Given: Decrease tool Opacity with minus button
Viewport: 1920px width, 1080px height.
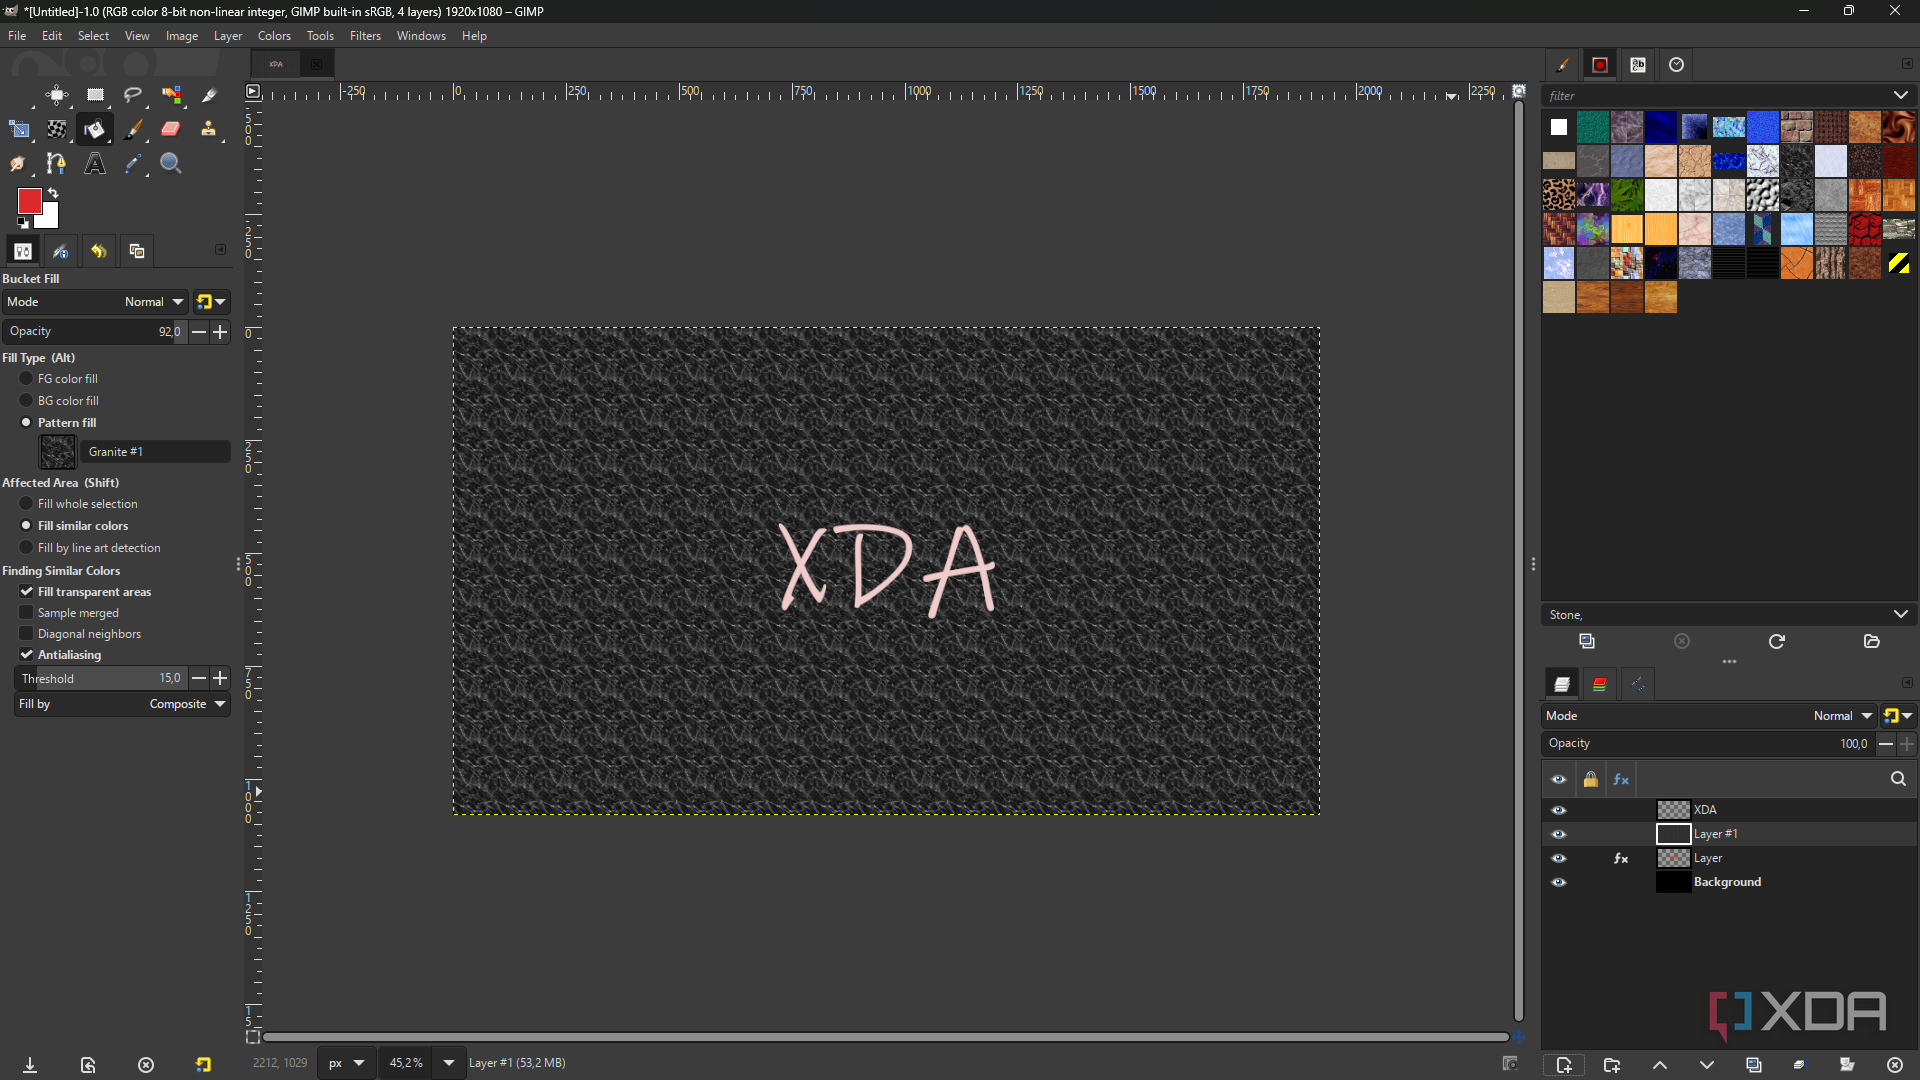Looking at the screenshot, I should pos(199,331).
